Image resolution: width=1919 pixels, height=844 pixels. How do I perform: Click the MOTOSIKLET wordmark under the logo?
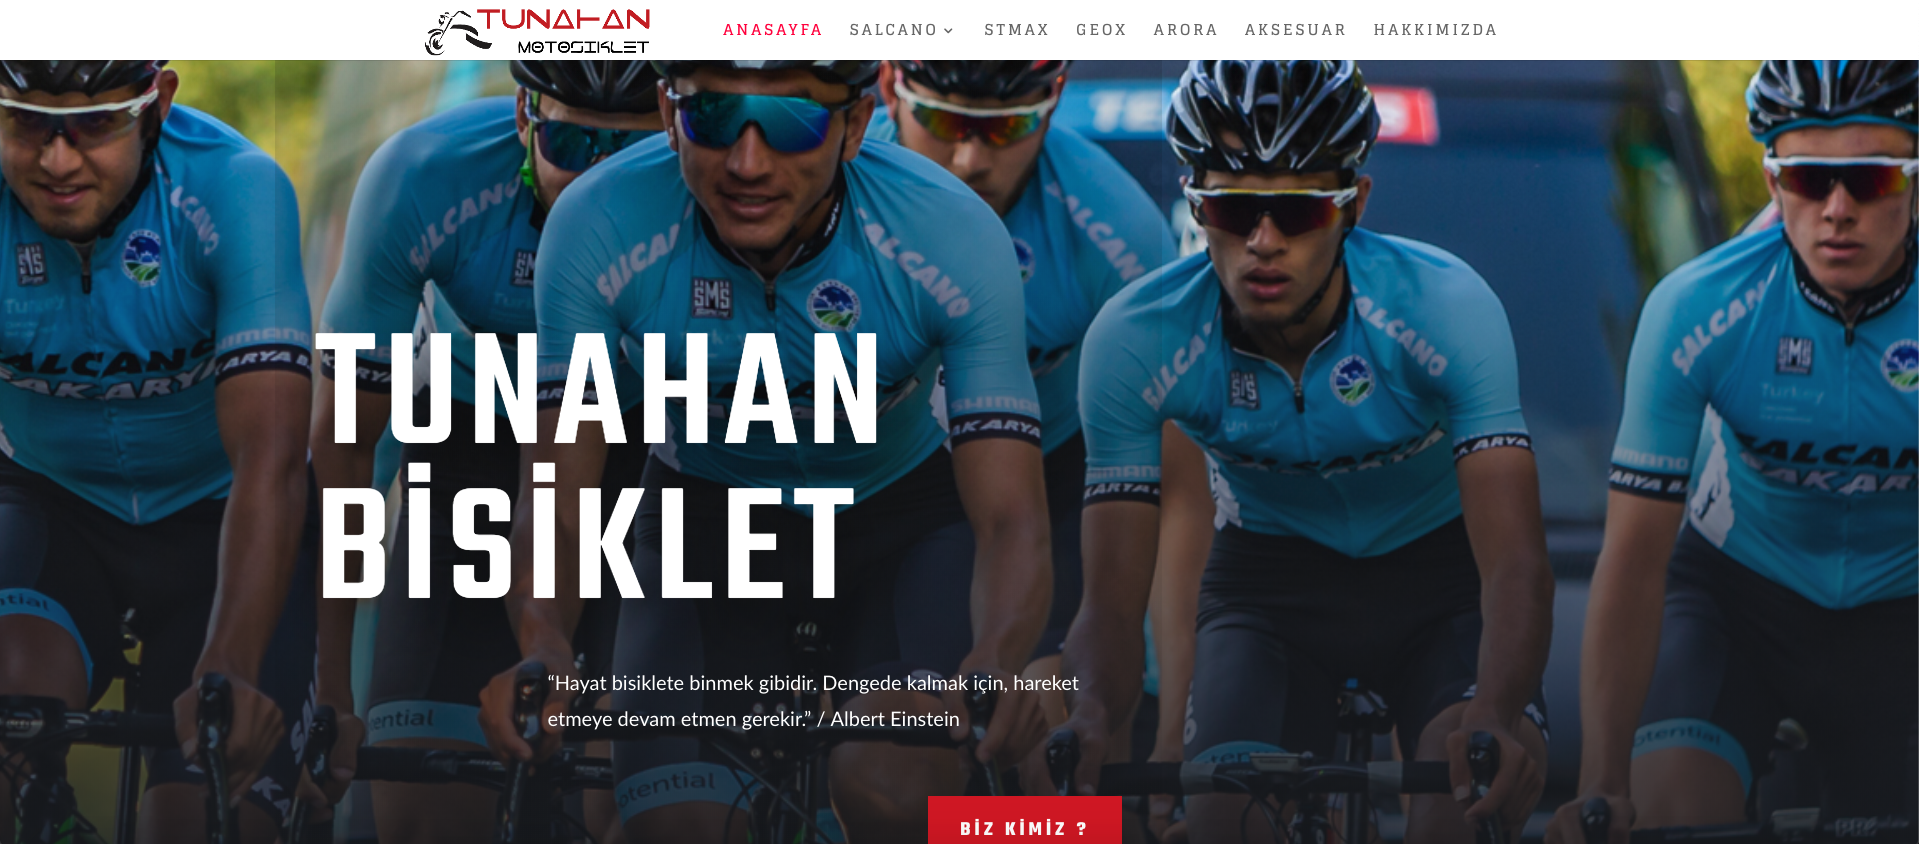(x=583, y=46)
